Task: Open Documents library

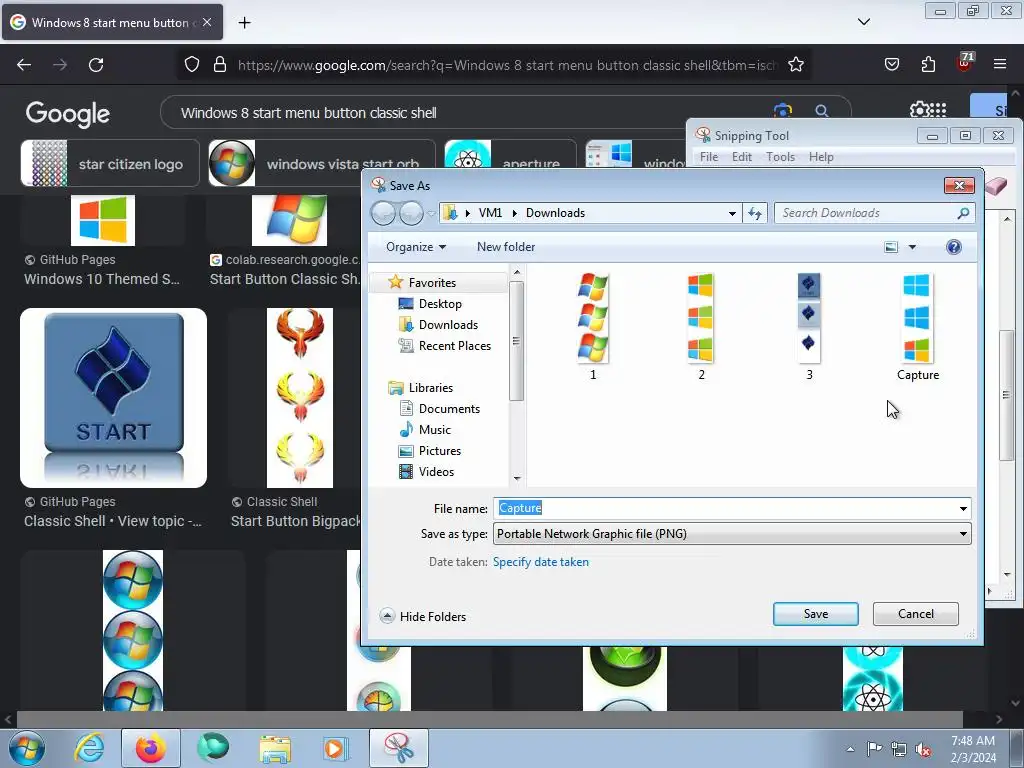Action: (x=449, y=409)
